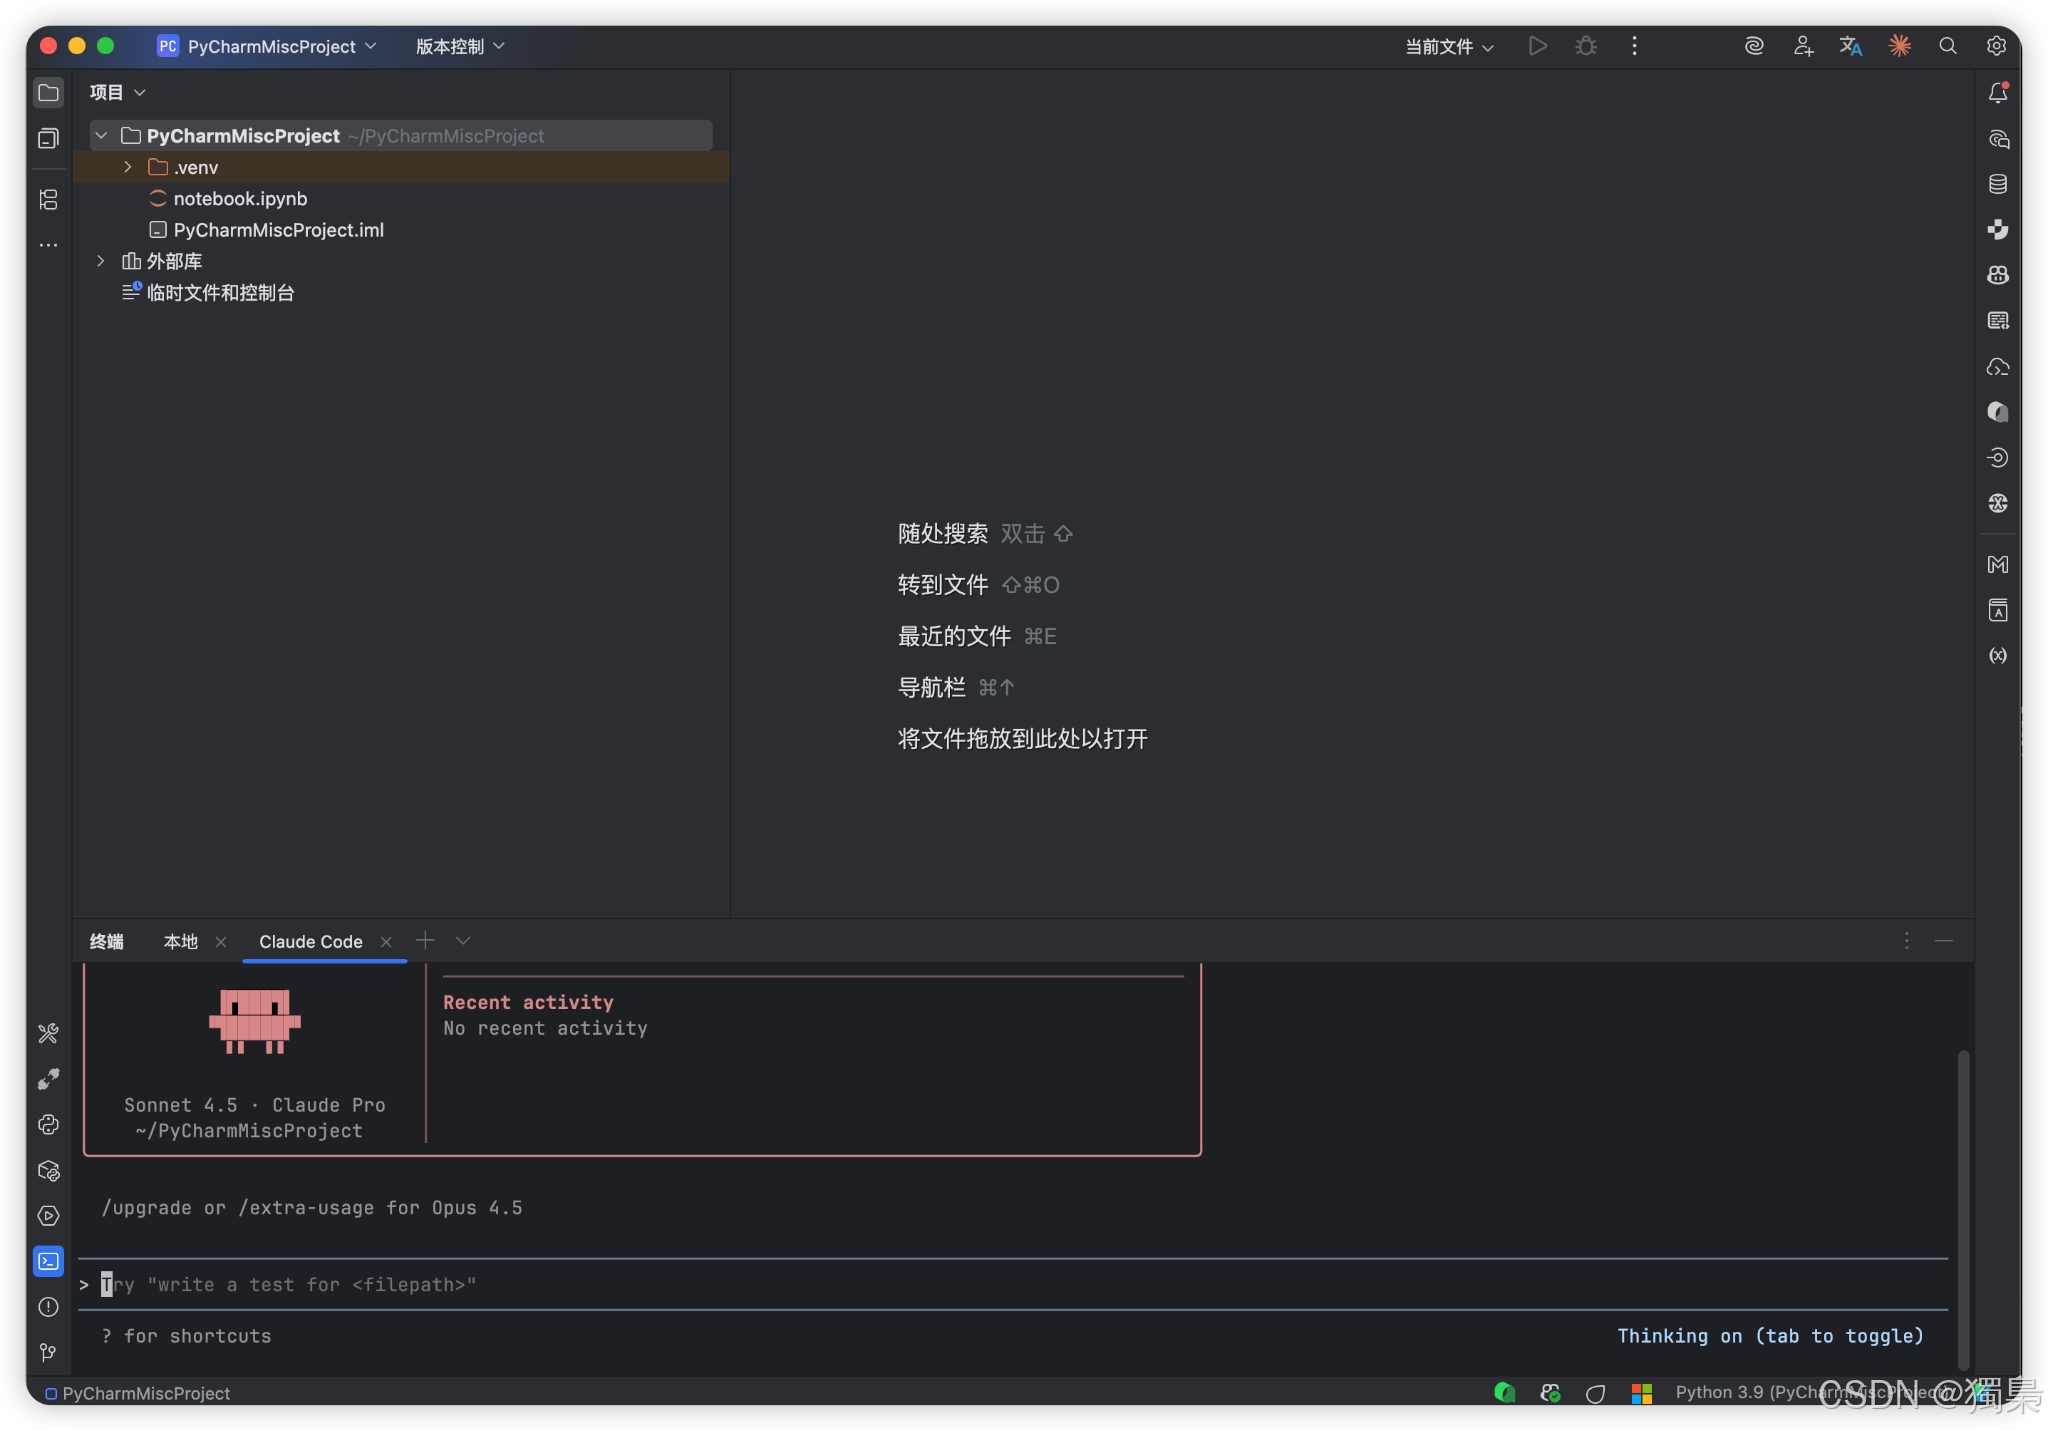
Task: Open the Git branch tool window
Action: point(48,1352)
